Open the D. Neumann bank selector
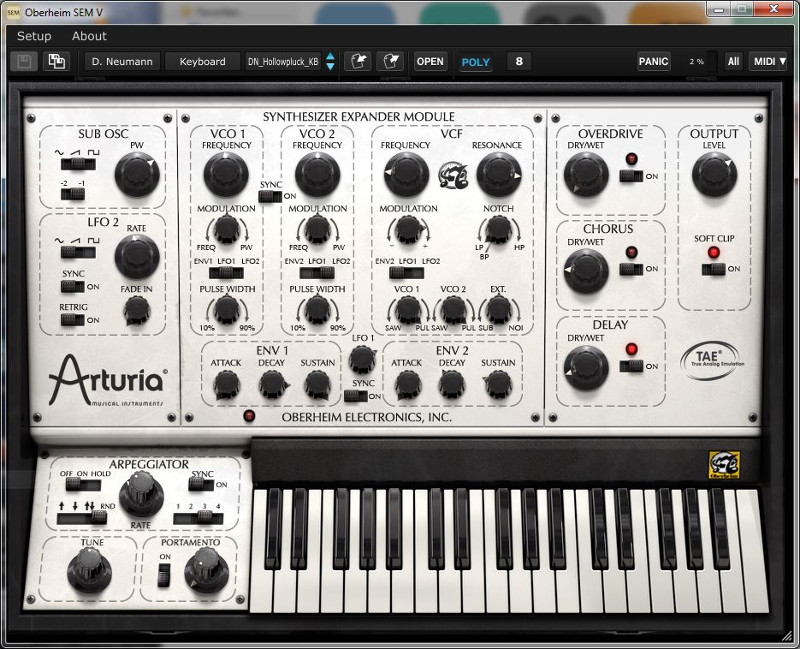This screenshot has width=800, height=649. coord(122,62)
